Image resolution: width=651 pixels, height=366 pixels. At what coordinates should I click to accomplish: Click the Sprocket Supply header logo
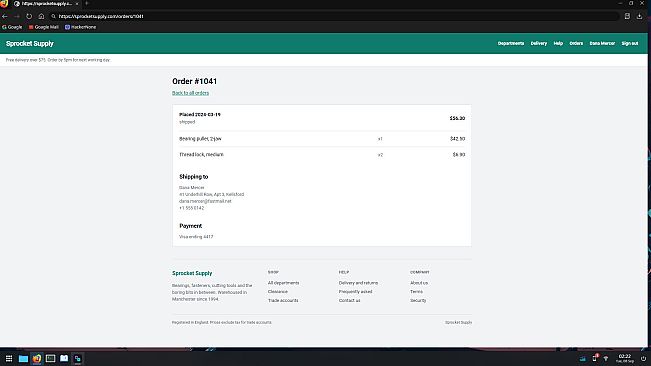pyautogui.click(x=29, y=44)
